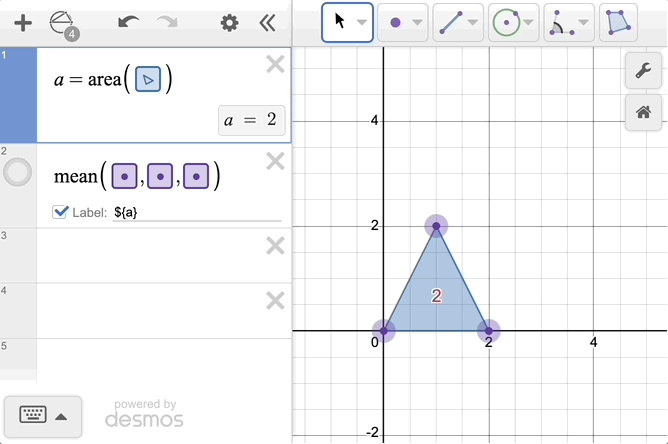Click the plus Add Item button
This screenshot has width=668, height=444.
coord(22,22)
